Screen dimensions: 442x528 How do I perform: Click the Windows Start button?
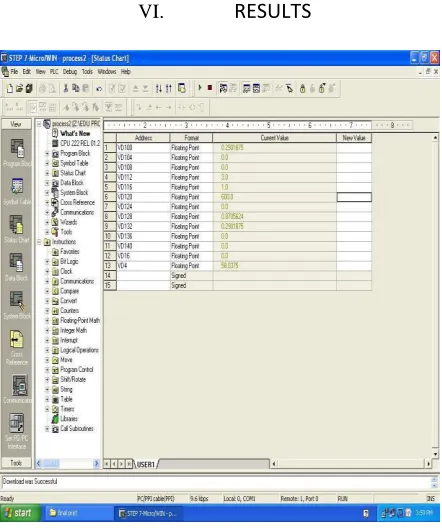point(20,513)
